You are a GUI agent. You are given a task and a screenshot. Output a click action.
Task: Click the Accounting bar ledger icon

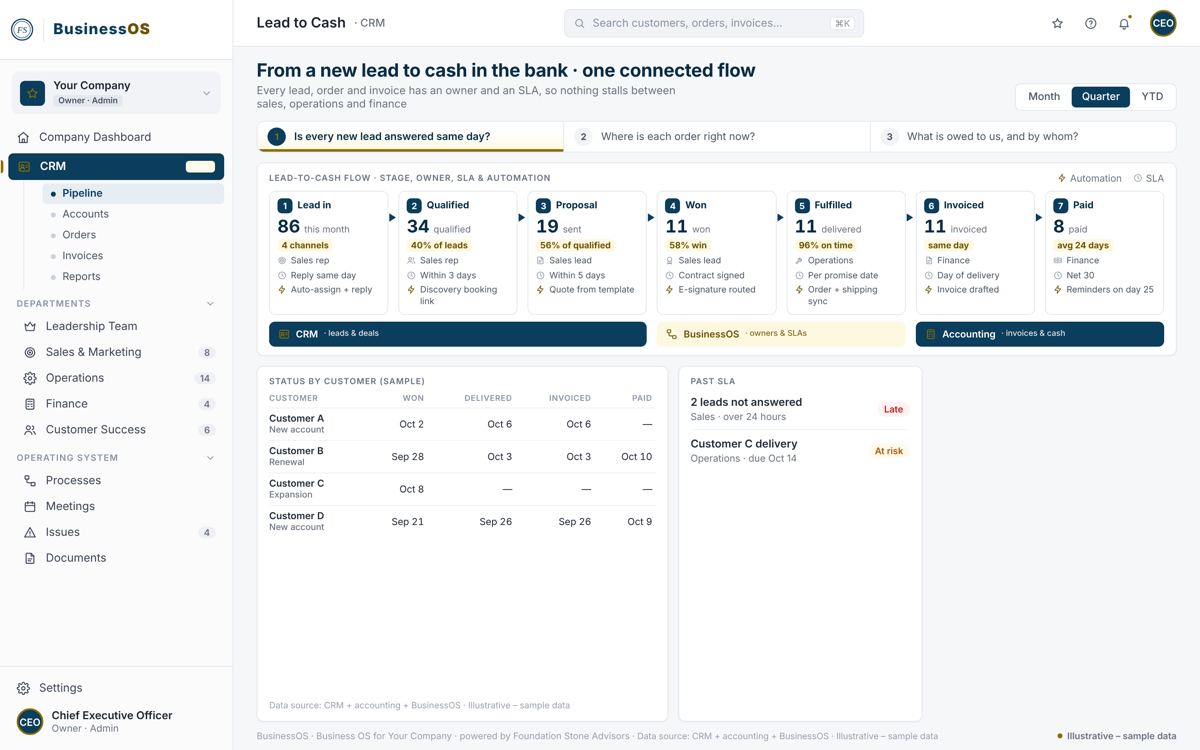(930, 334)
